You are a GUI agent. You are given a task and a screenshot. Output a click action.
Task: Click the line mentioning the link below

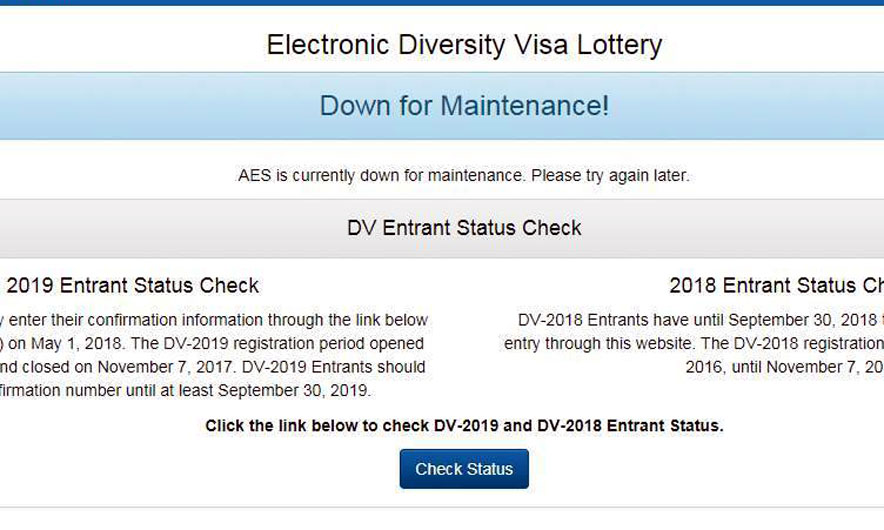[x=214, y=320]
